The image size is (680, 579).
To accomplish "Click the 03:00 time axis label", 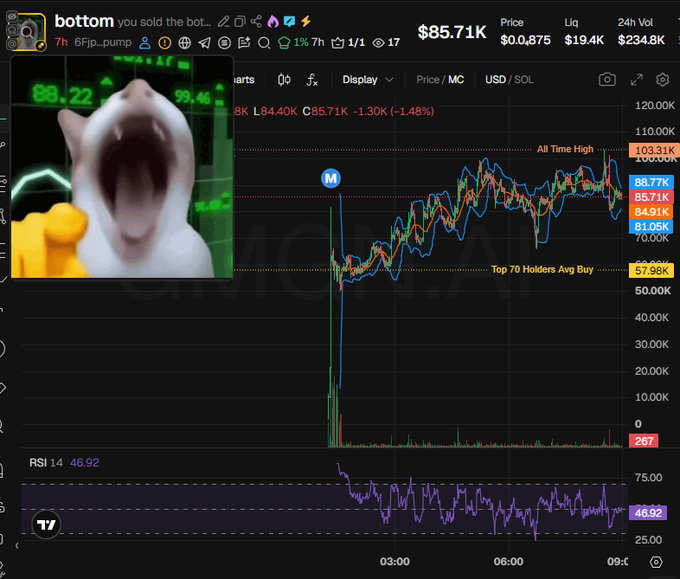I will [x=395, y=562].
